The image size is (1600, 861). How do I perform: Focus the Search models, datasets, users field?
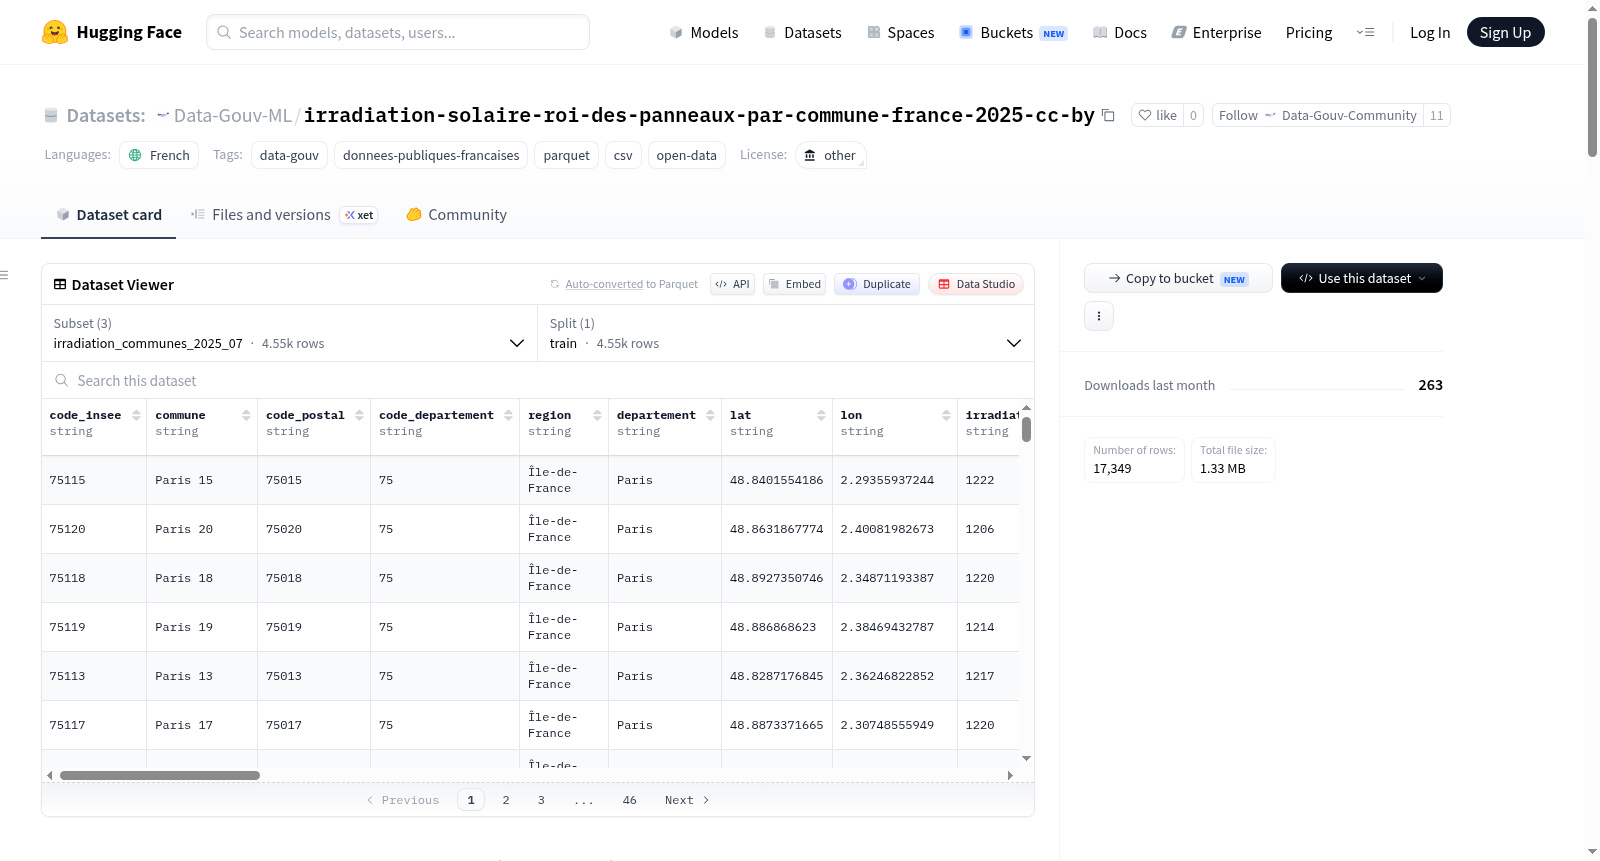click(x=398, y=32)
